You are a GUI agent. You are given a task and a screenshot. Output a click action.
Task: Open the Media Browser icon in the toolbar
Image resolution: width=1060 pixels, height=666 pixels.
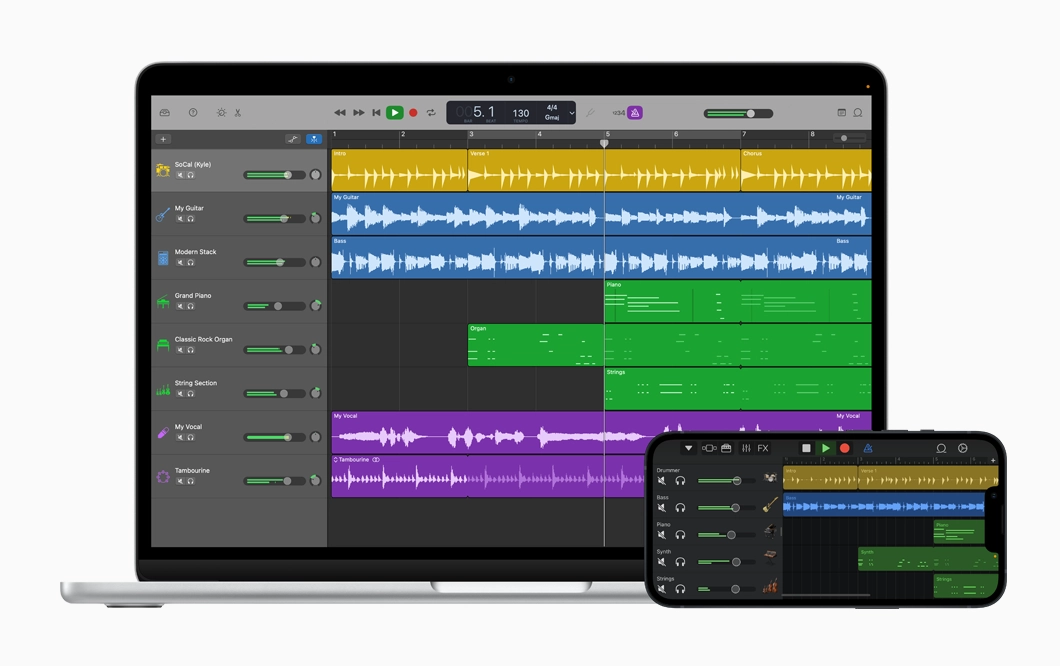(x=165, y=112)
